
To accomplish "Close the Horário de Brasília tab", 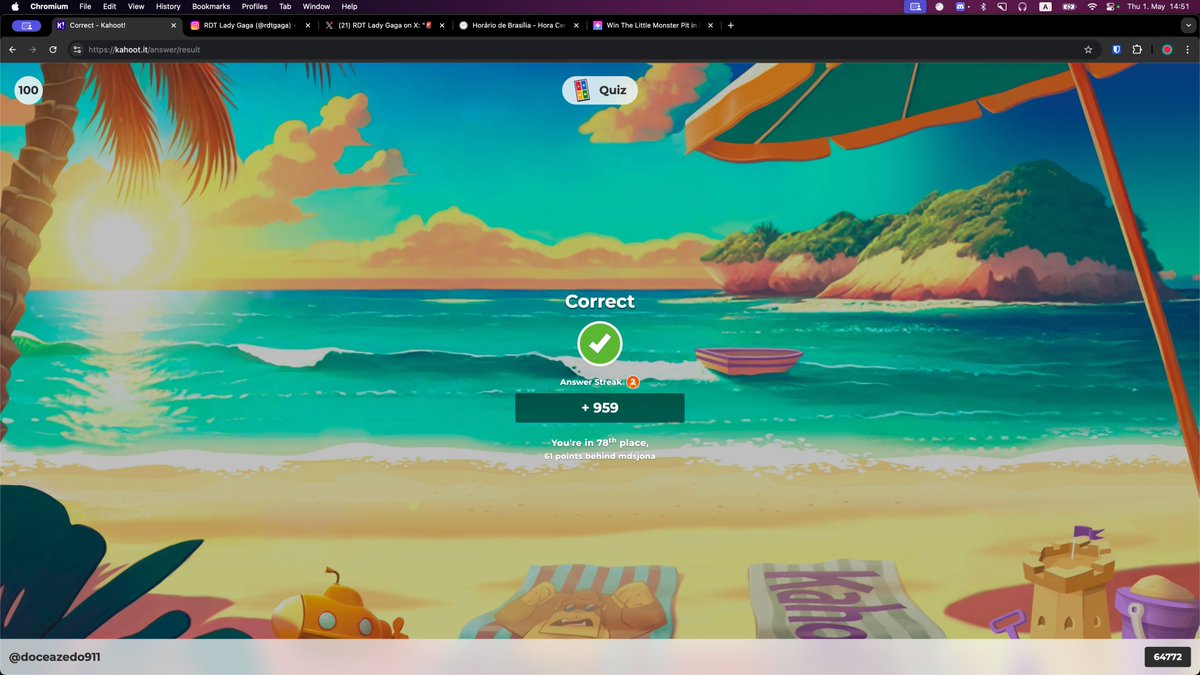I will pyautogui.click(x=575, y=25).
